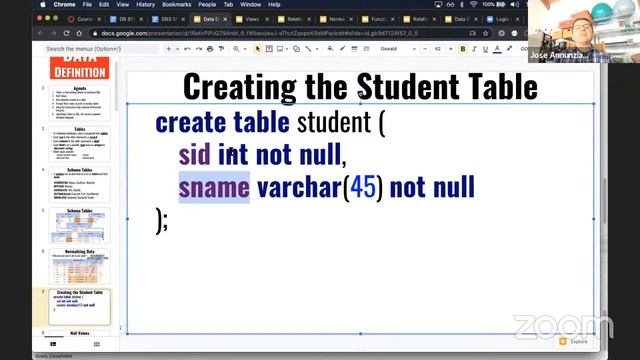Click the border dash icon
Viewport: 640px width, 360px height.
coord(366,49)
